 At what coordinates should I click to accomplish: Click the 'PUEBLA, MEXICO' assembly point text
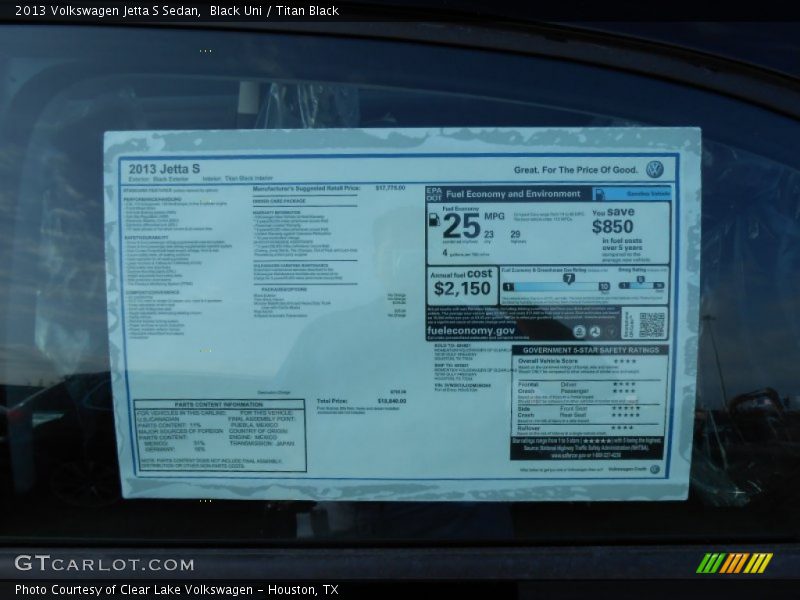pyautogui.click(x=254, y=425)
